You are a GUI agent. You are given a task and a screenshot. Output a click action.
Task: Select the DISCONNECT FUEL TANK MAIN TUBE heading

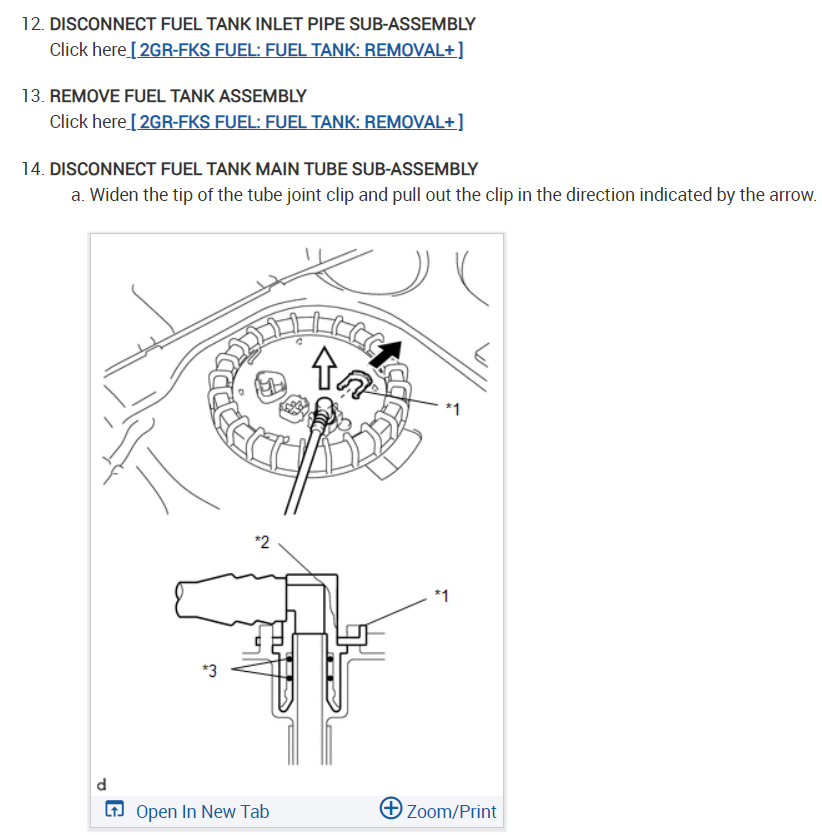tap(264, 169)
